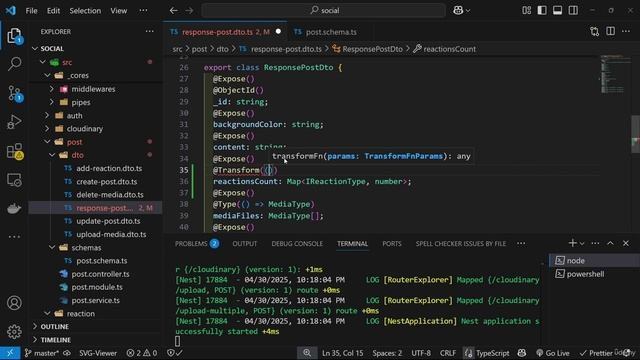Open Source Control view
This screenshot has width=640, height=360.
pyautogui.click(x=14, y=93)
